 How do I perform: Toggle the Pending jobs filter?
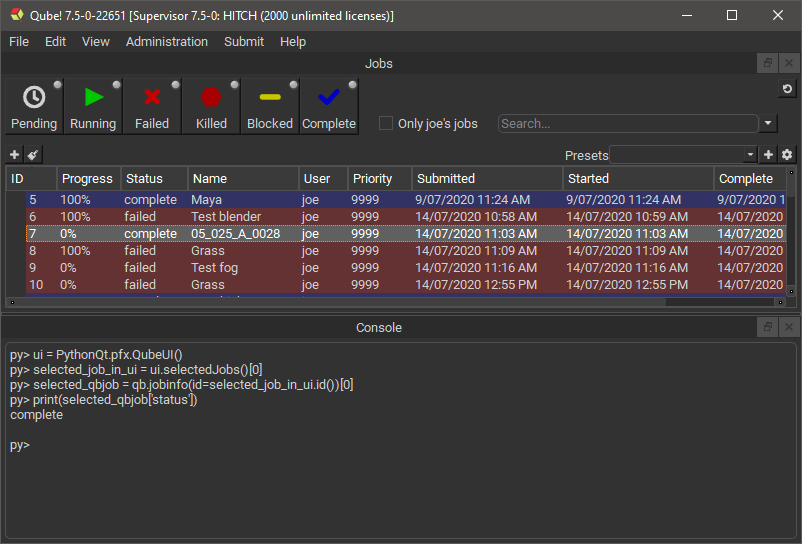[x=34, y=107]
